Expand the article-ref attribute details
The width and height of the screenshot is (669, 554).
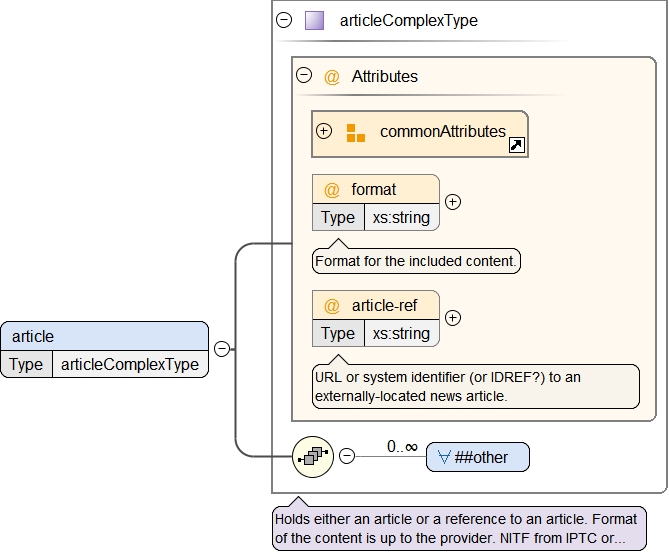click(x=453, y=318)
